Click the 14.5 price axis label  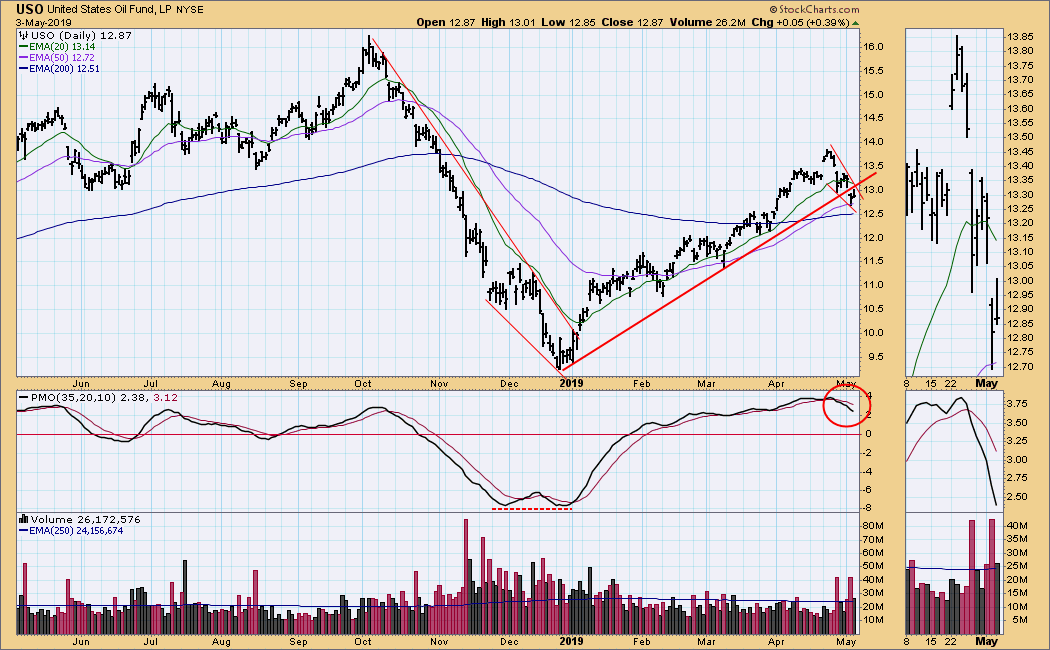(x=873, y=118)
